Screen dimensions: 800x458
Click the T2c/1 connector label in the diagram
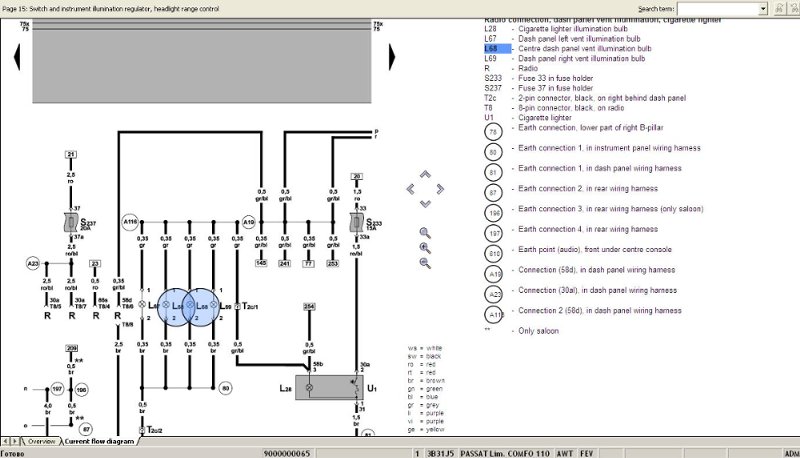(250, 306)
